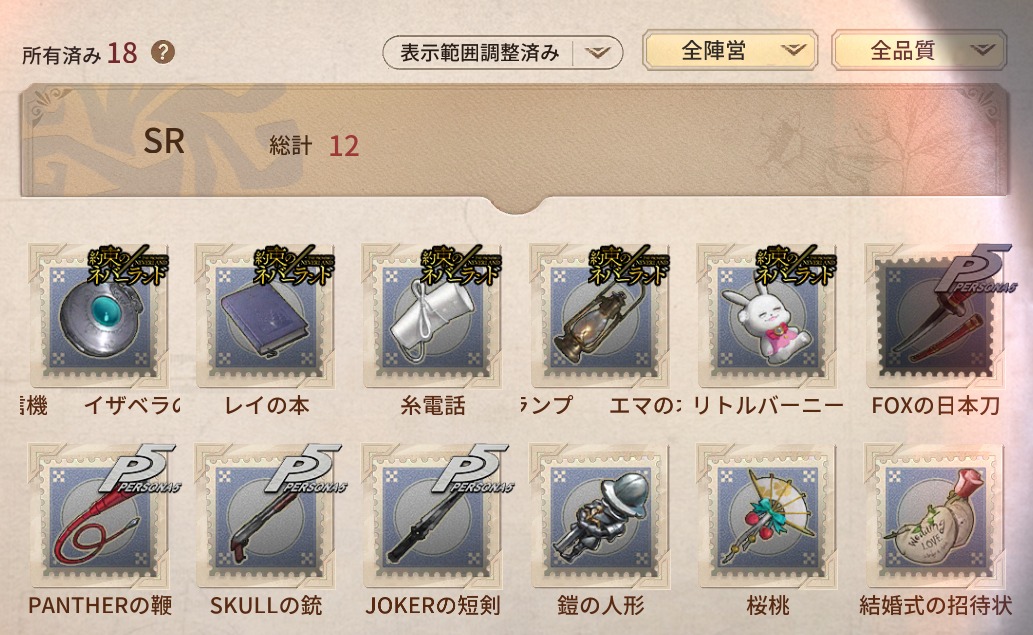The width and height of the screenshot is (1033, 635).
Task: Select the 結婚式の招待状 invitation item
Action: pyautogui.click(x=935, y=516)
